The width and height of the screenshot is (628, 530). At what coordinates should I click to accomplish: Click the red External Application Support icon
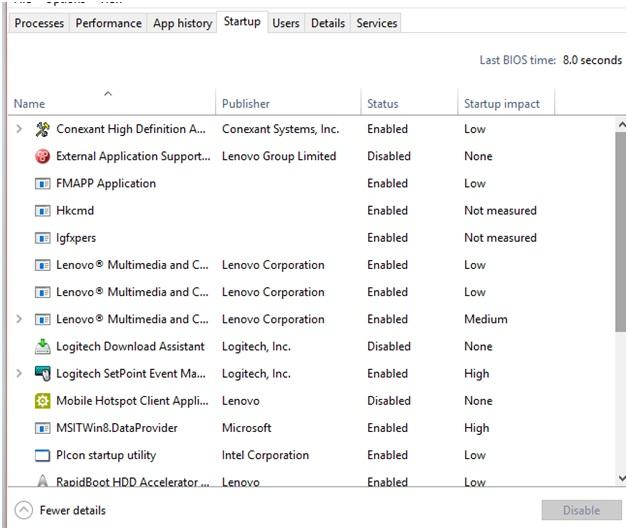pyautogui.click(x=42, y=156)
